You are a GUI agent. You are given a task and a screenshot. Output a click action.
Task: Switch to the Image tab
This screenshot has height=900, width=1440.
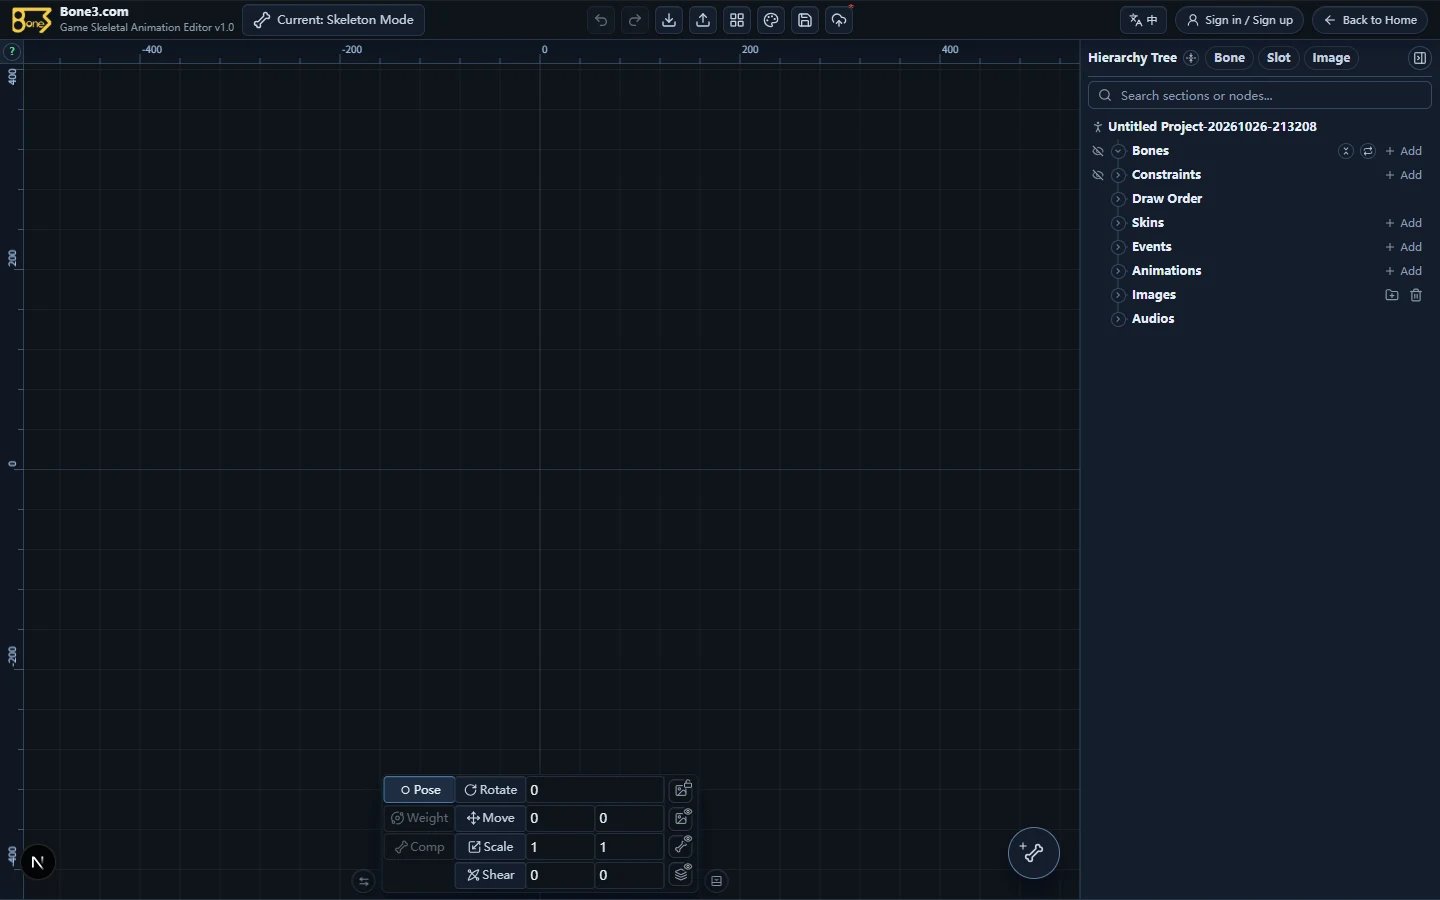tap(1331, 58)
